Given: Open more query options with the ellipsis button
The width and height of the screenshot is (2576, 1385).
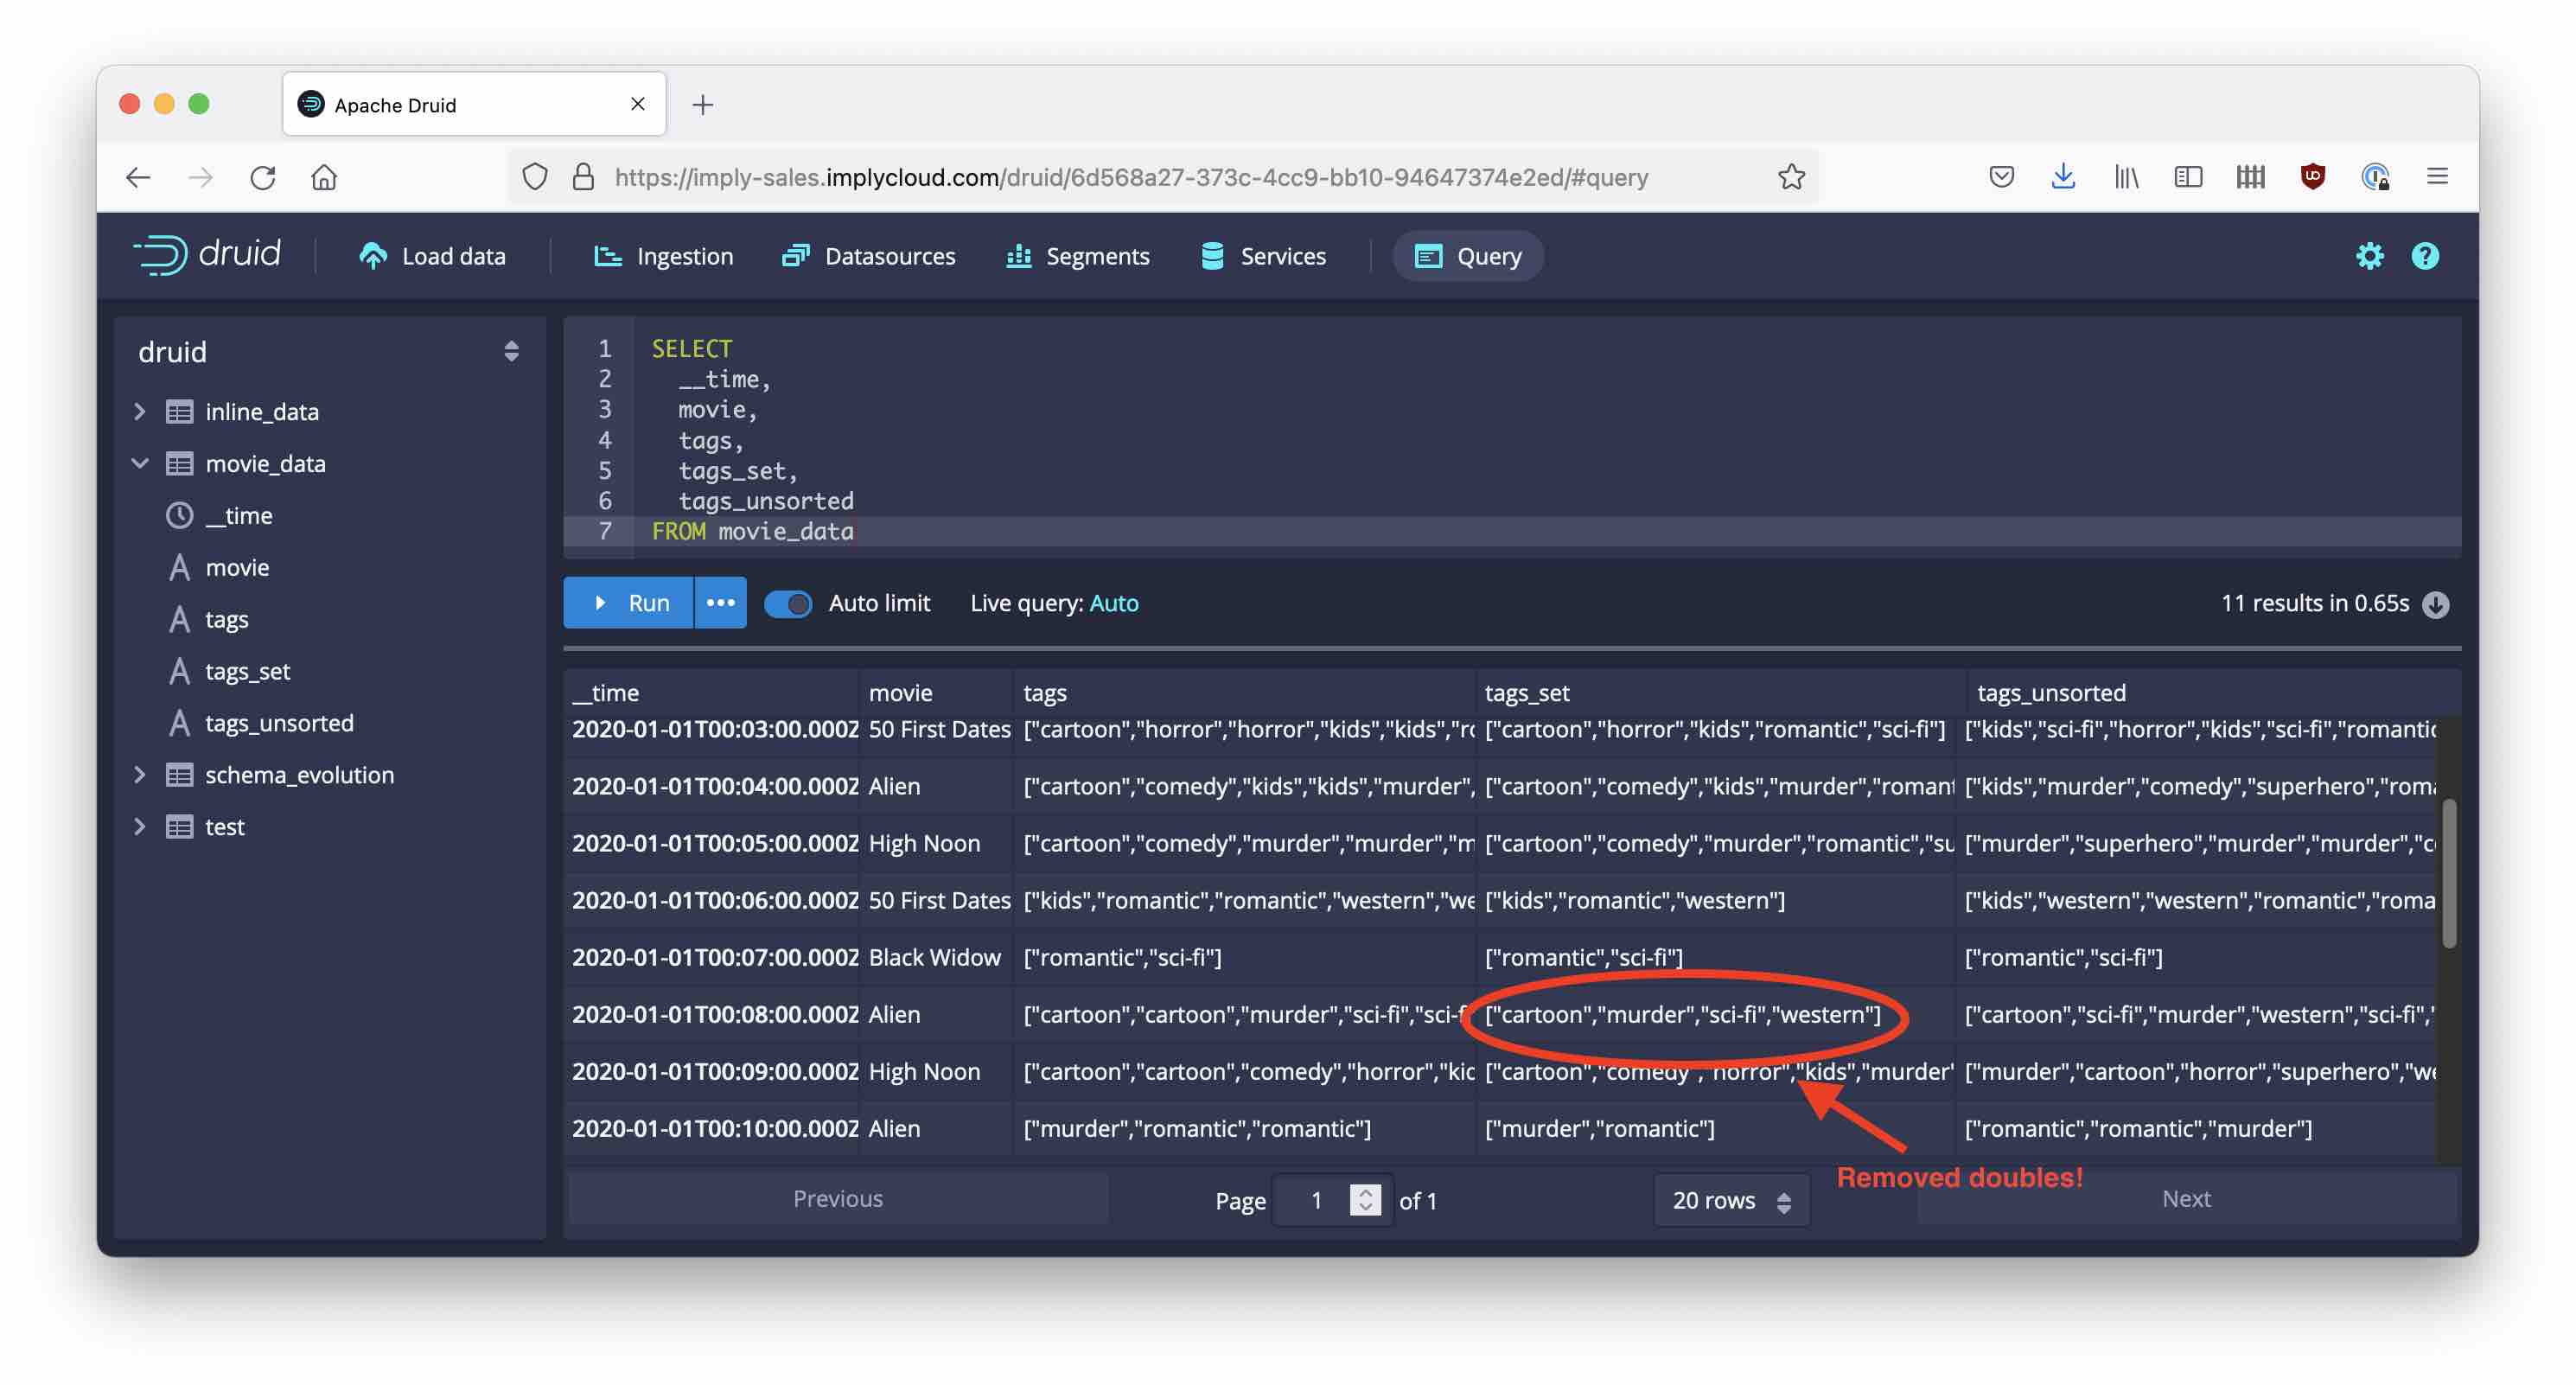Looking at the screenshot, I should (x=720, y=603).
